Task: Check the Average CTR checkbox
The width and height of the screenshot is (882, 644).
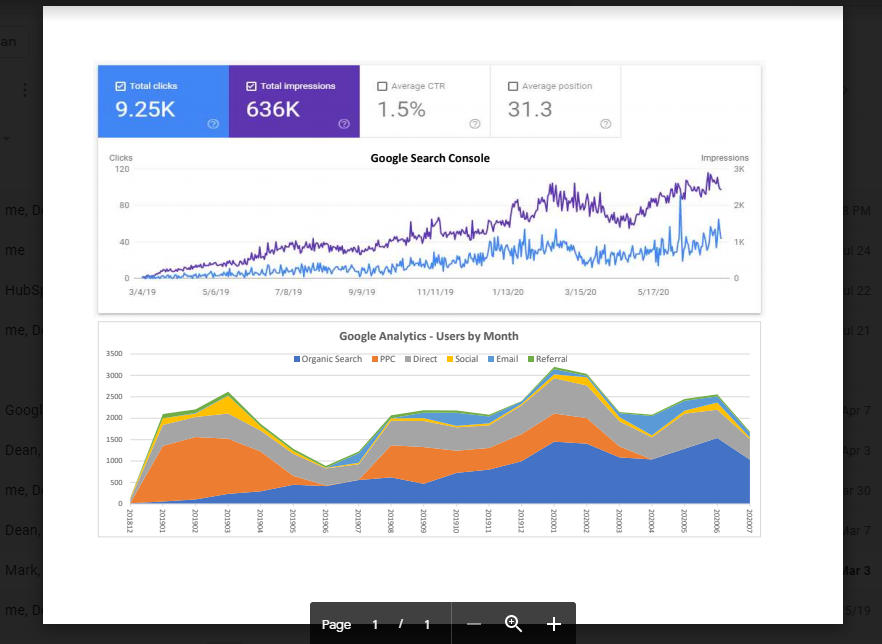Action: click(382, 86)
